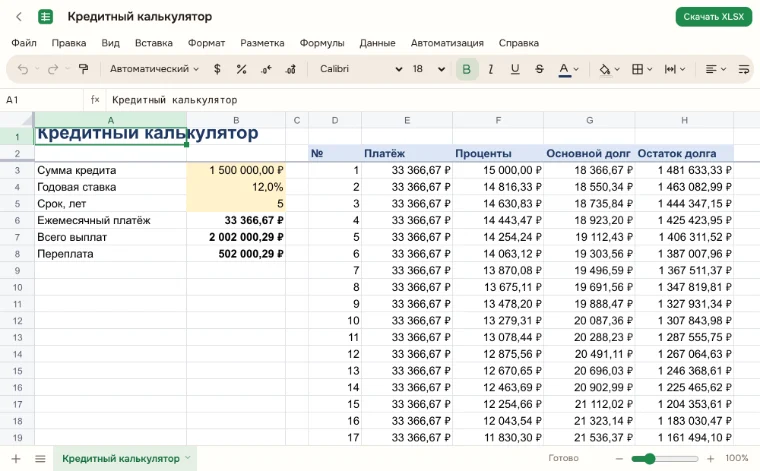760x471 pixels.
Task: Open the Данные menu
Action: click(x=377, y=43)
